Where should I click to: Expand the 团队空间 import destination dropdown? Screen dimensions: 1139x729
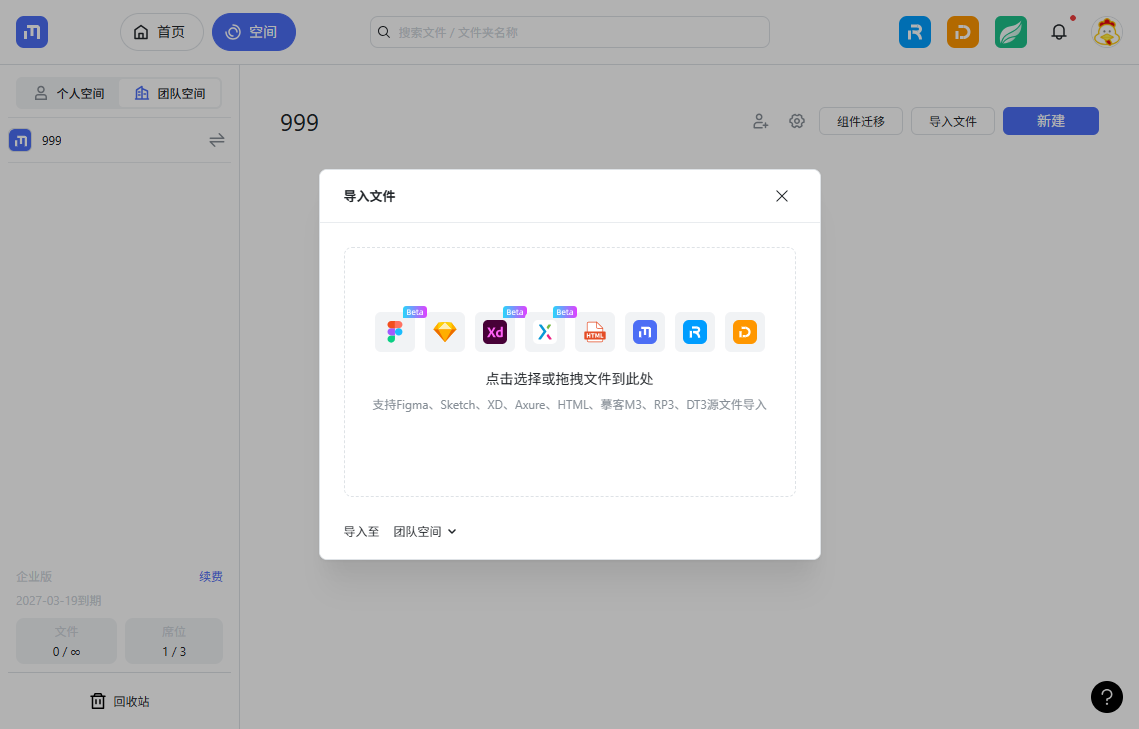pos(425,532)
